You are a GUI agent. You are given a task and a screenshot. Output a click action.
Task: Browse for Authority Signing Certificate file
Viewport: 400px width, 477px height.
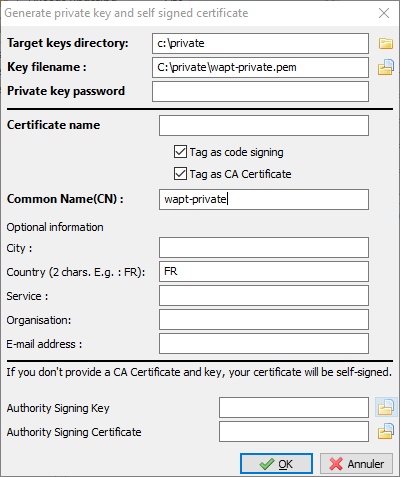pos(386,431)
